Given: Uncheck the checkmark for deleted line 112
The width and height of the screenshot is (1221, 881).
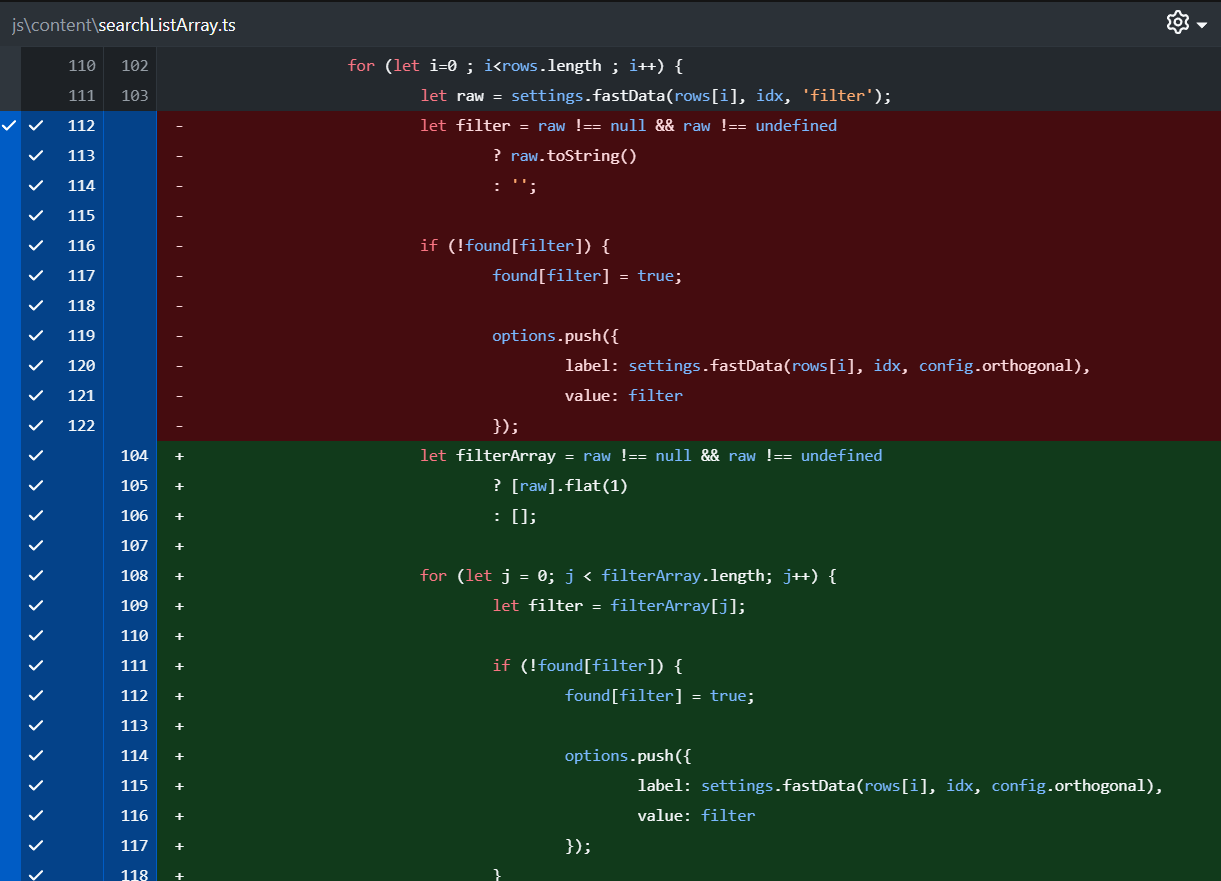Looking at the screenshot, I should [x=36, y=126].
